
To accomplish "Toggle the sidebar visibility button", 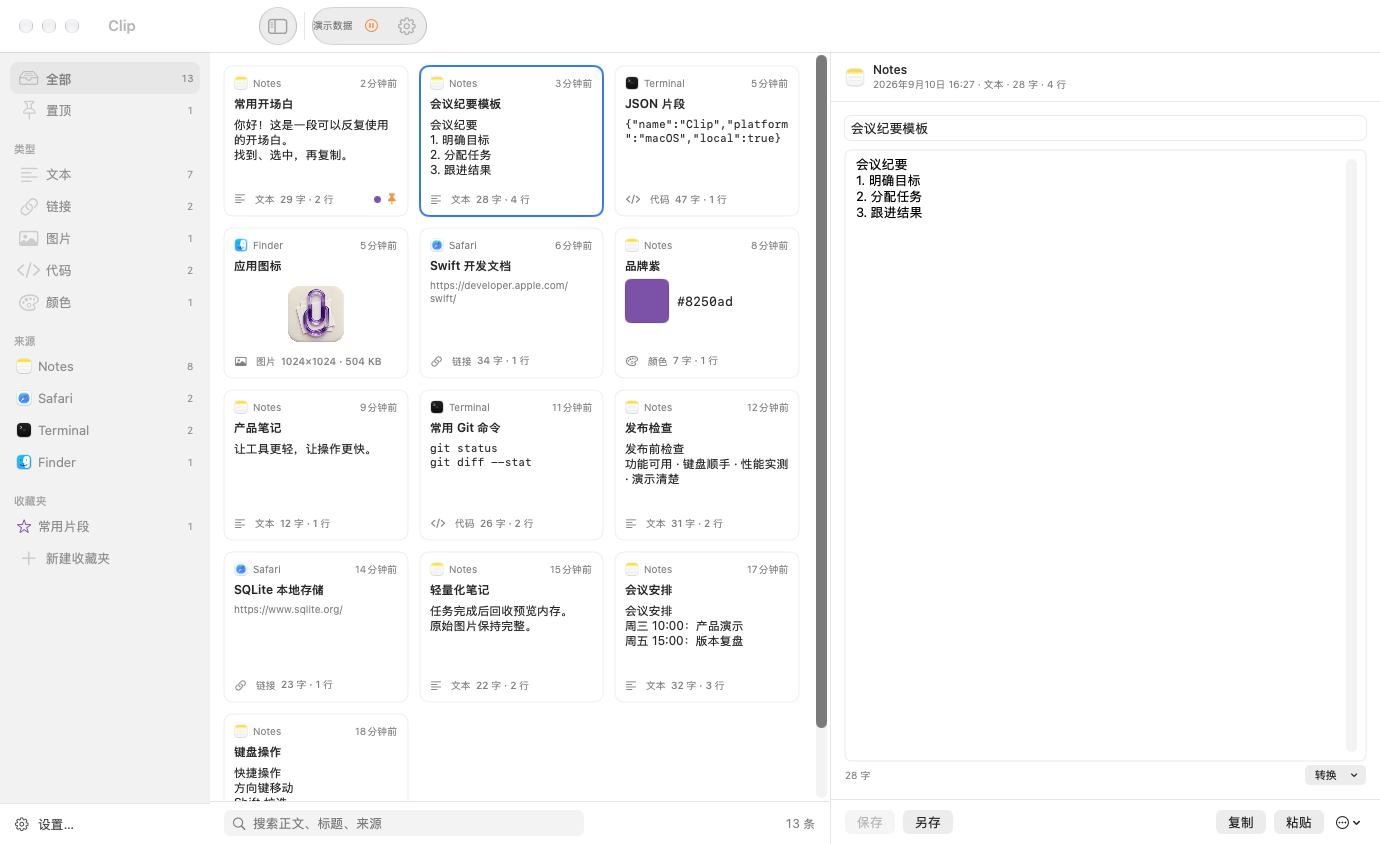I will (x=278, y=26).
